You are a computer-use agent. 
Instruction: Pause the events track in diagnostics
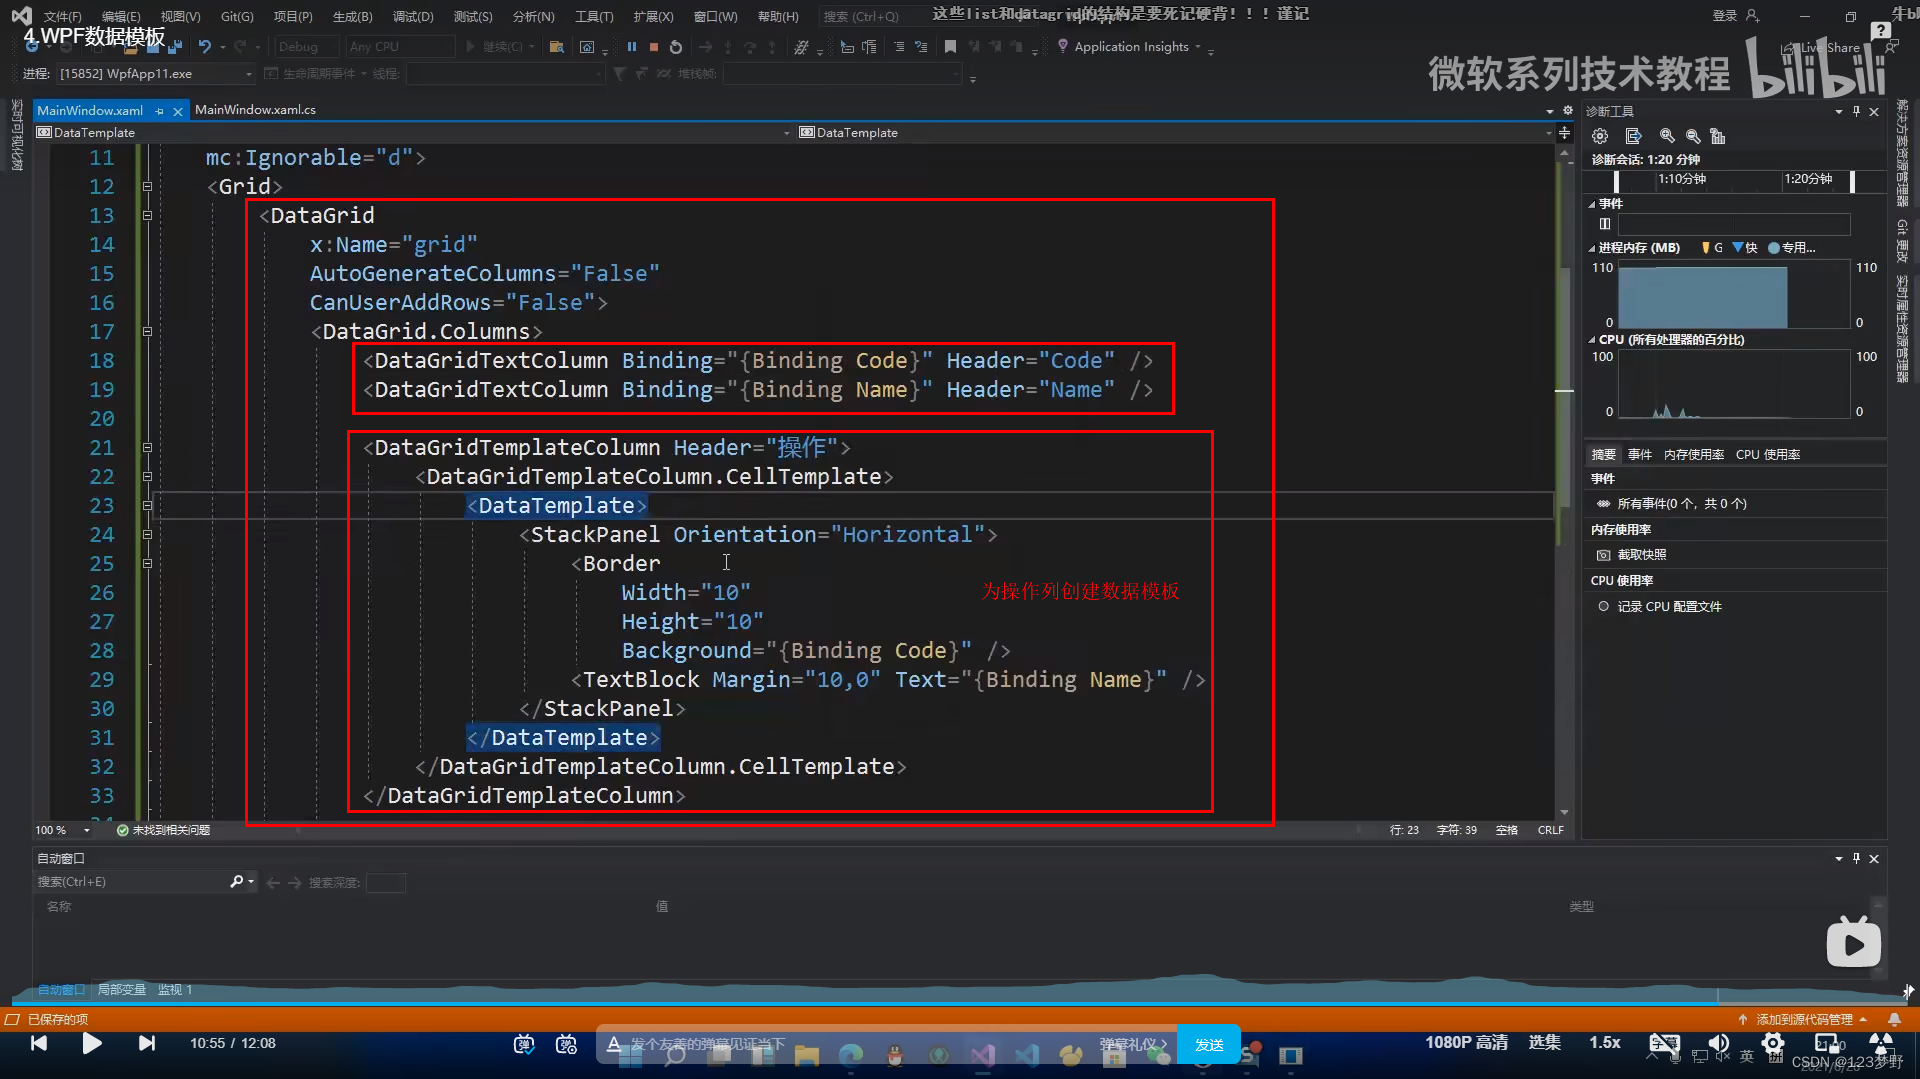coord(1605,224)
